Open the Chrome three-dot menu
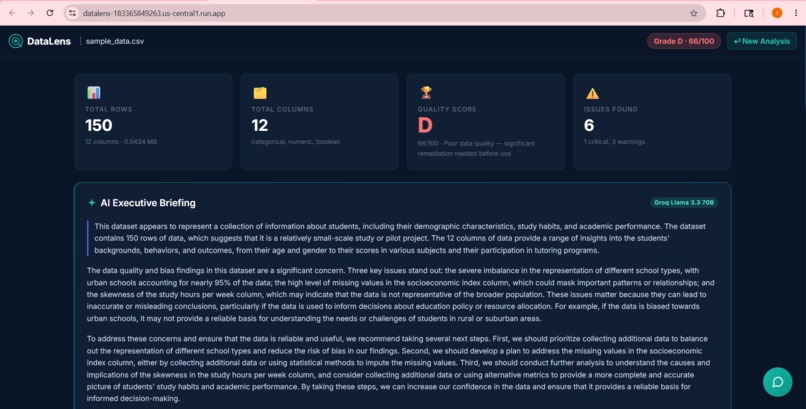Image resolution: width=806 pixels, height=409 pixels. [x=795, y=13]
